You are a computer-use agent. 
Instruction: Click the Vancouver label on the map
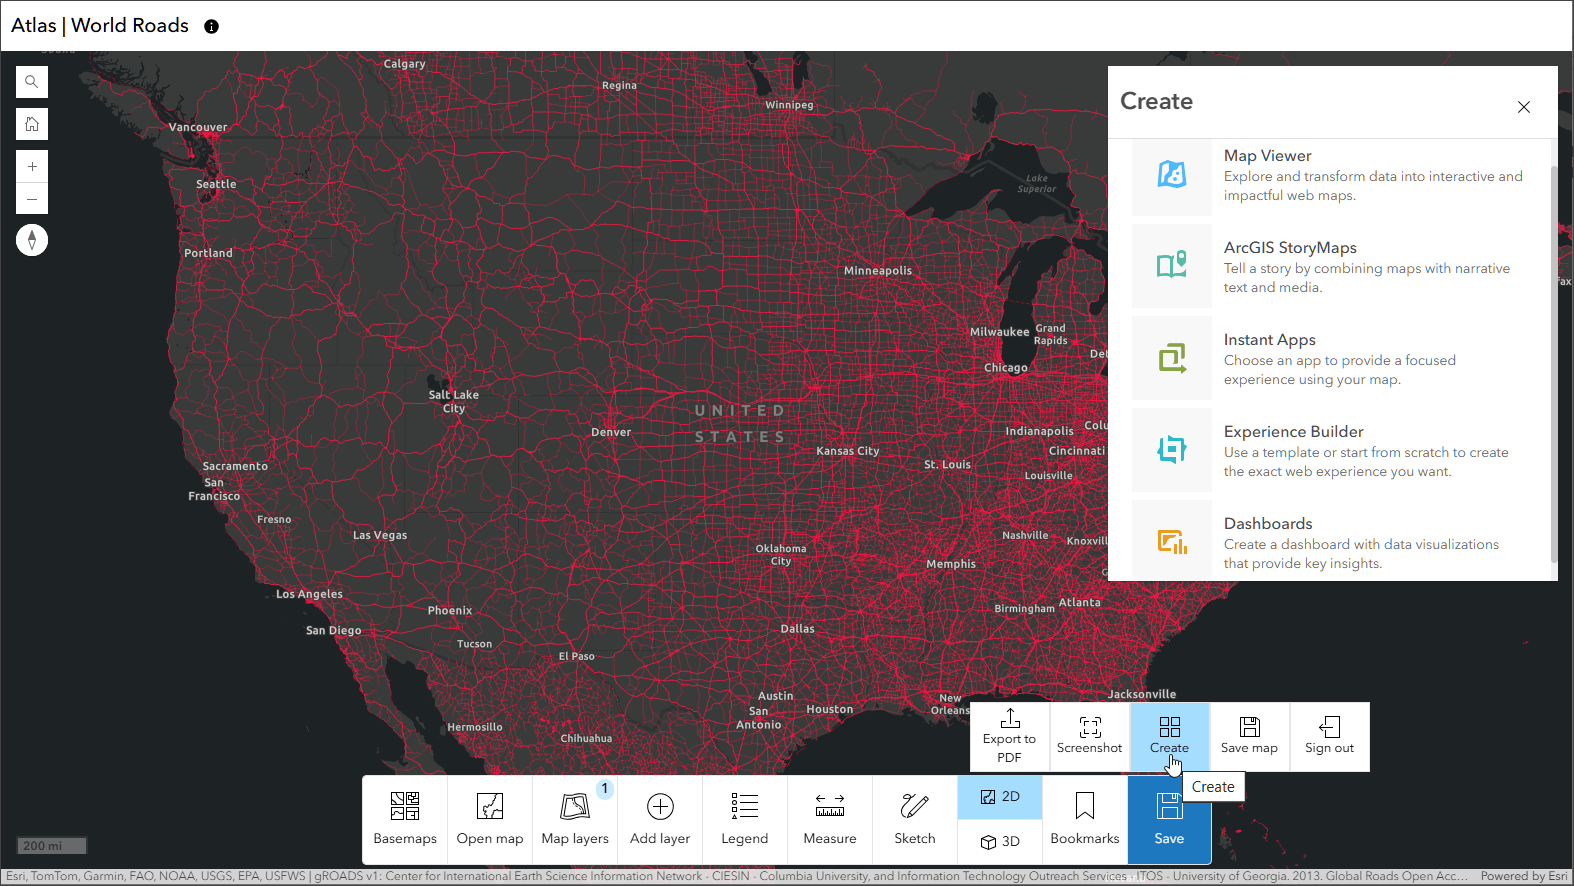click(x=198, y=128)
